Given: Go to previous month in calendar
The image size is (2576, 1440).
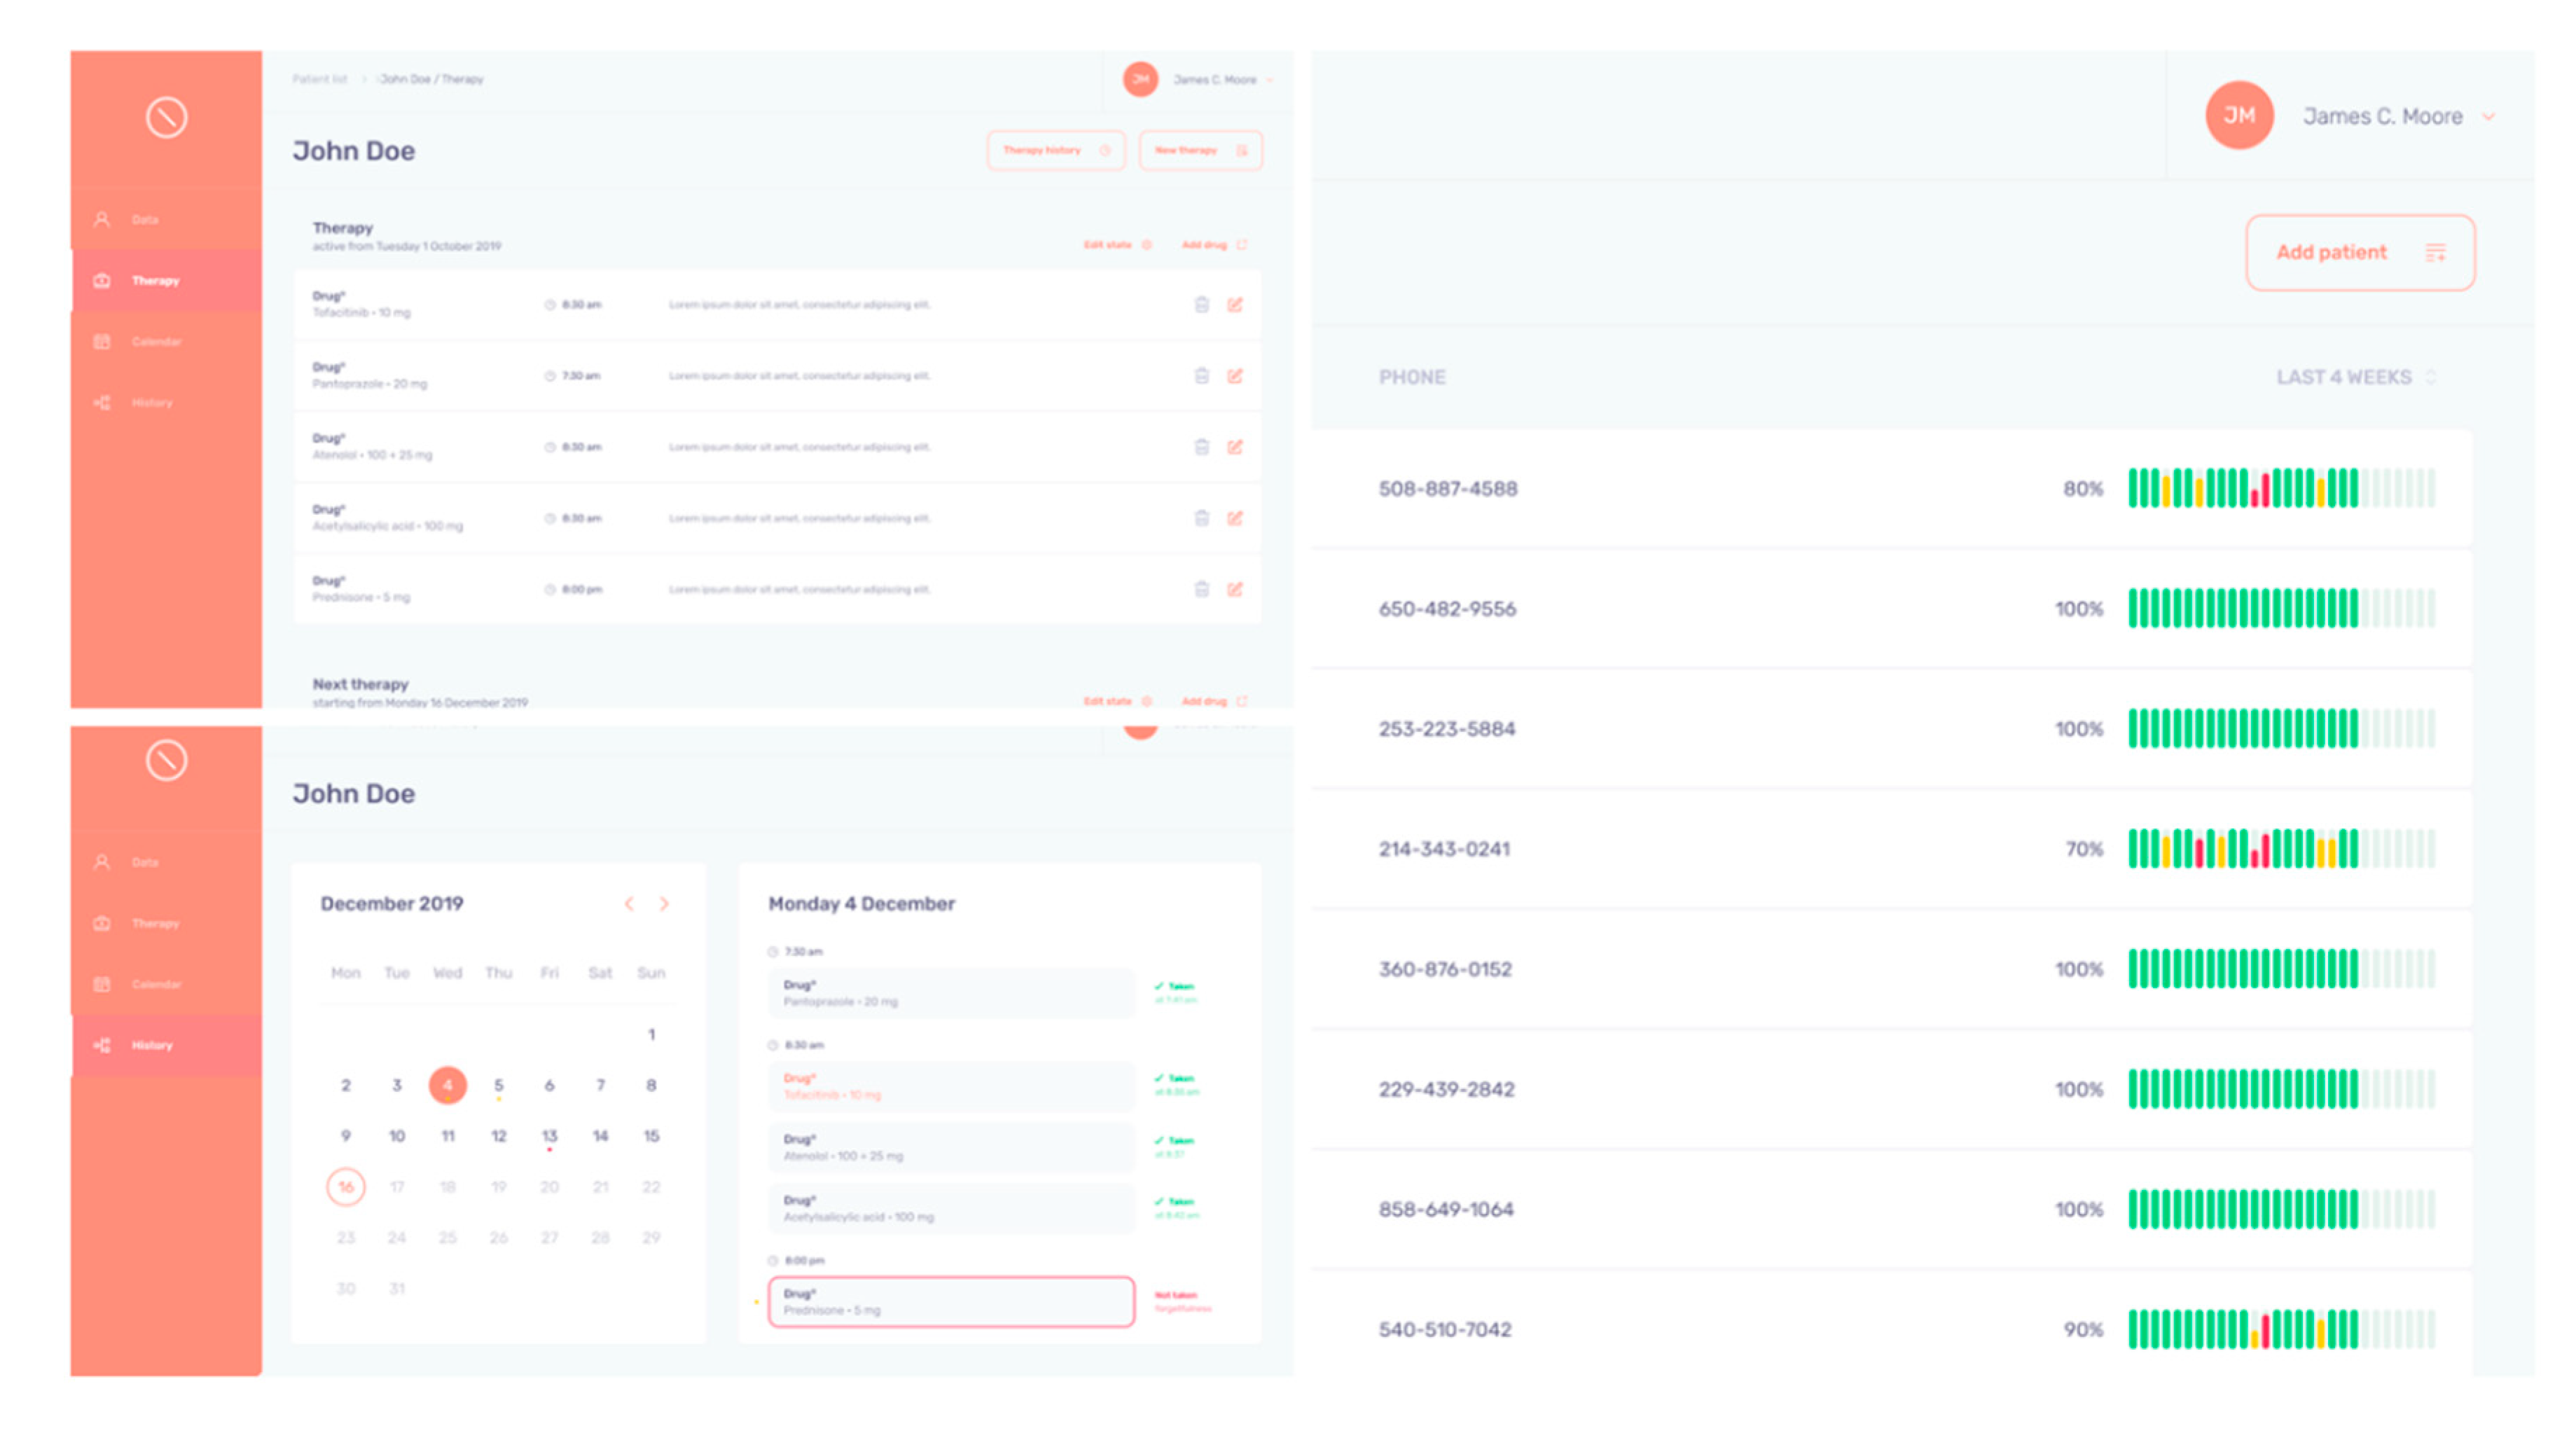Looking at the screenshot, I should 629,904.
